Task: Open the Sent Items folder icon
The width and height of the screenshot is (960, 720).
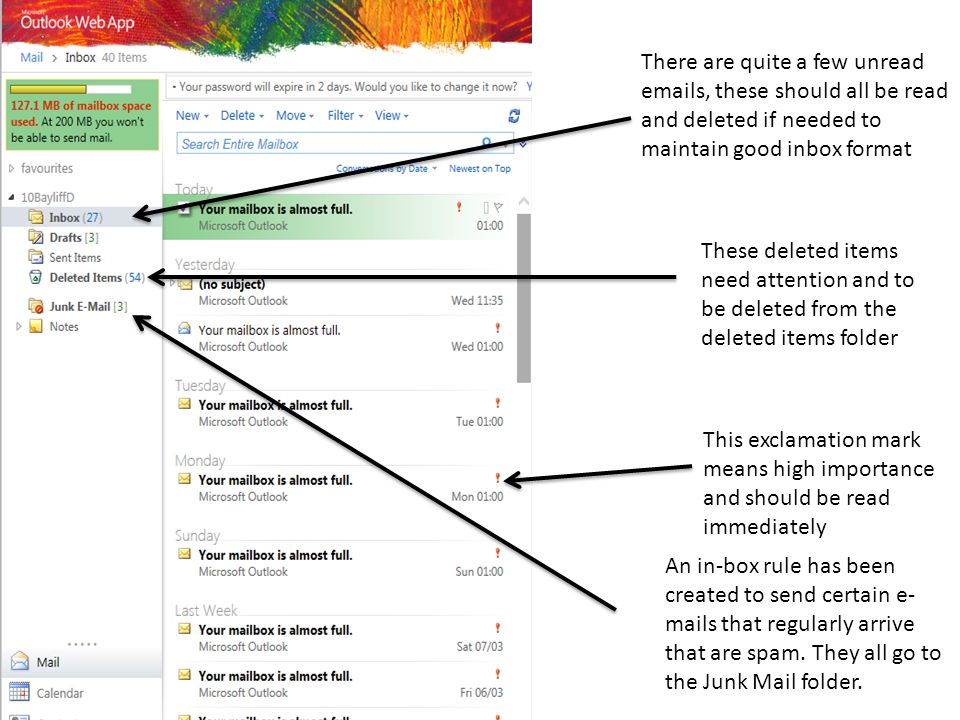Action: coord(36,257)
